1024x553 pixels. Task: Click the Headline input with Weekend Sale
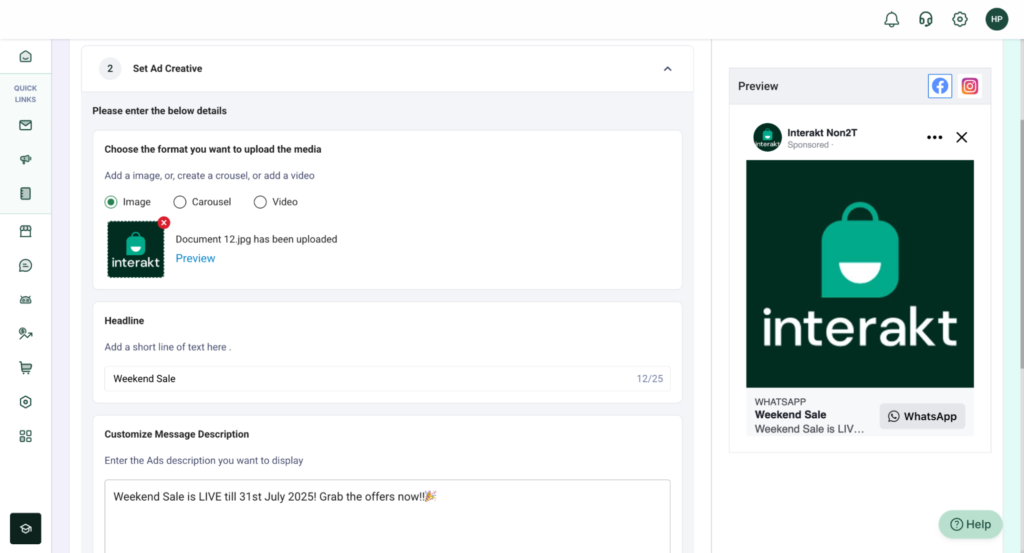click(x=387, y=379)
